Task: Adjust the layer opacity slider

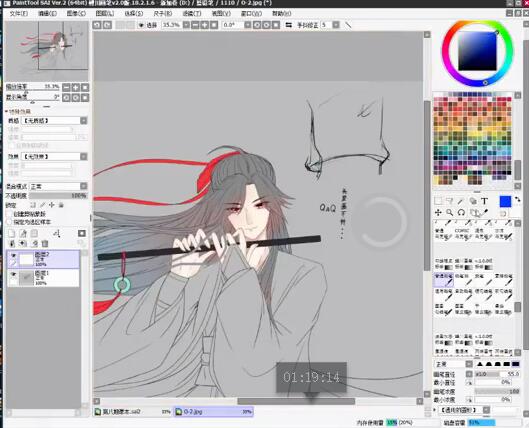Action: coord(58,196)
